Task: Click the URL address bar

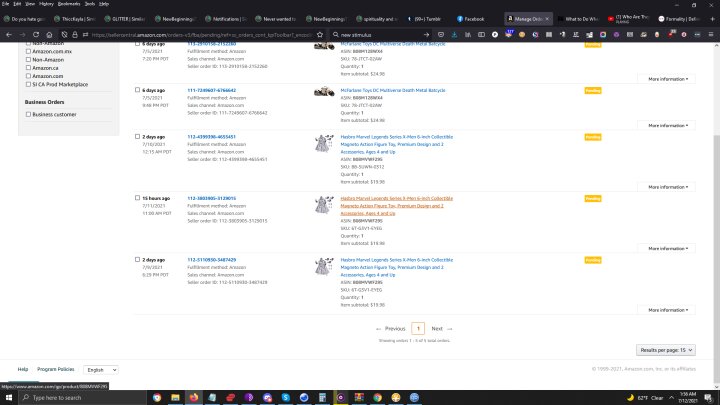Action: pyautogui.click(x=201, y=34)
